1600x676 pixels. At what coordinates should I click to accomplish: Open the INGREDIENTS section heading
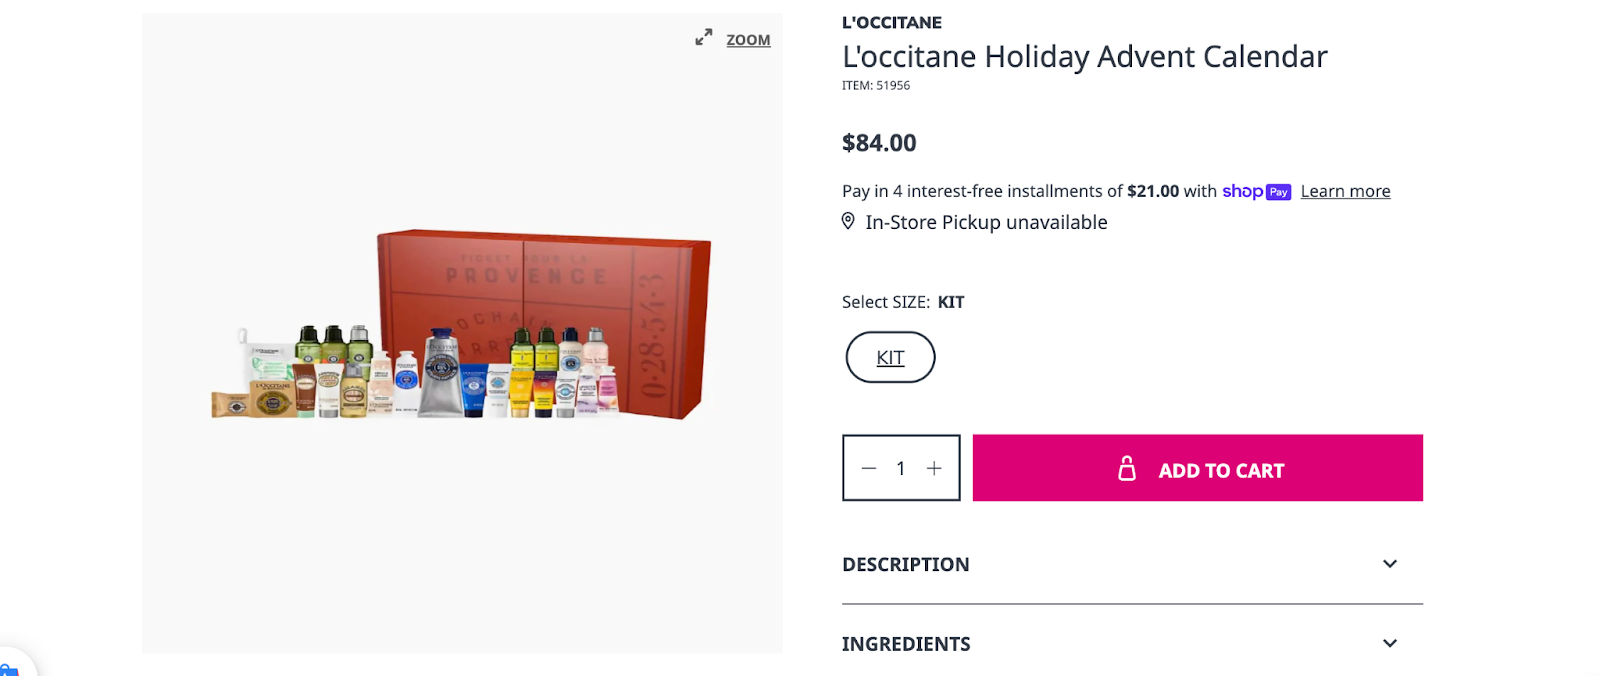pos(906,644)
